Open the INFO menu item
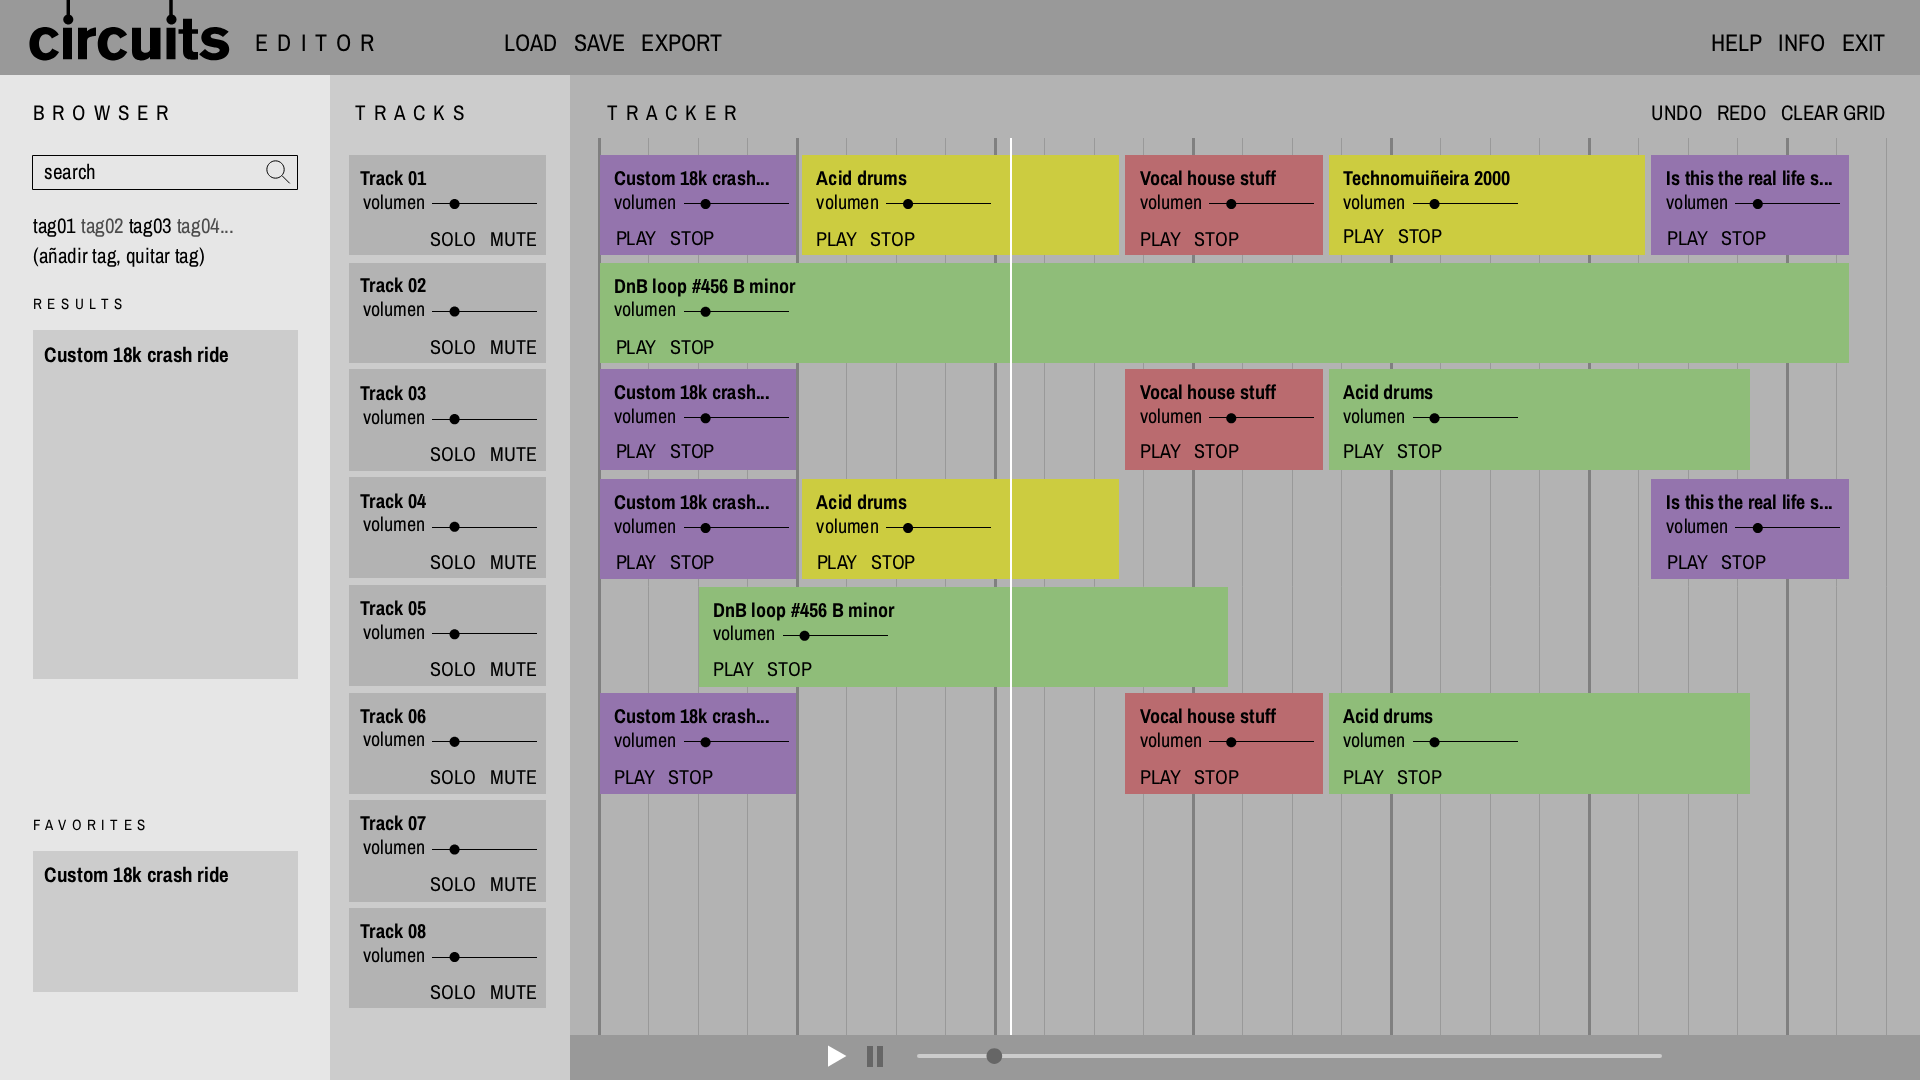 (x=1801, y=43)
